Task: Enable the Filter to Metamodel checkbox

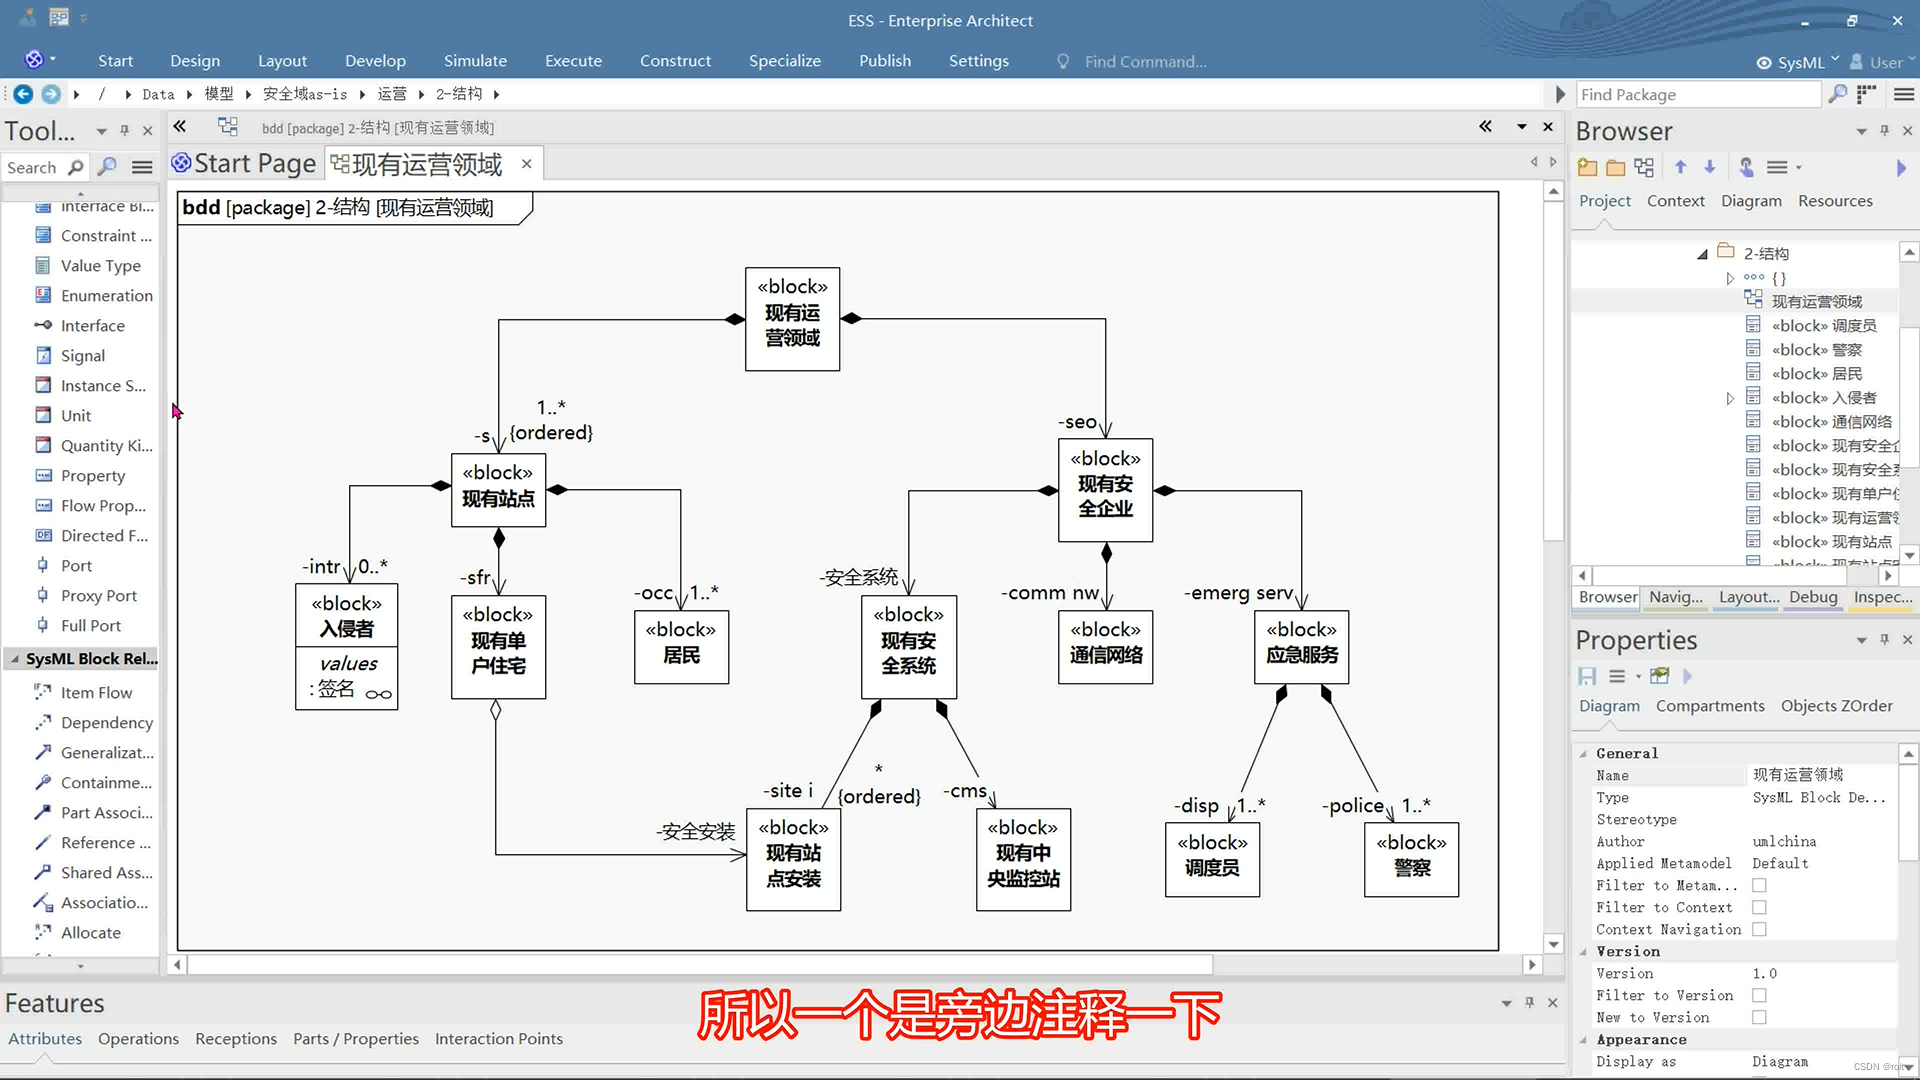Action: pyautogui.click(x=1759, y=885)
